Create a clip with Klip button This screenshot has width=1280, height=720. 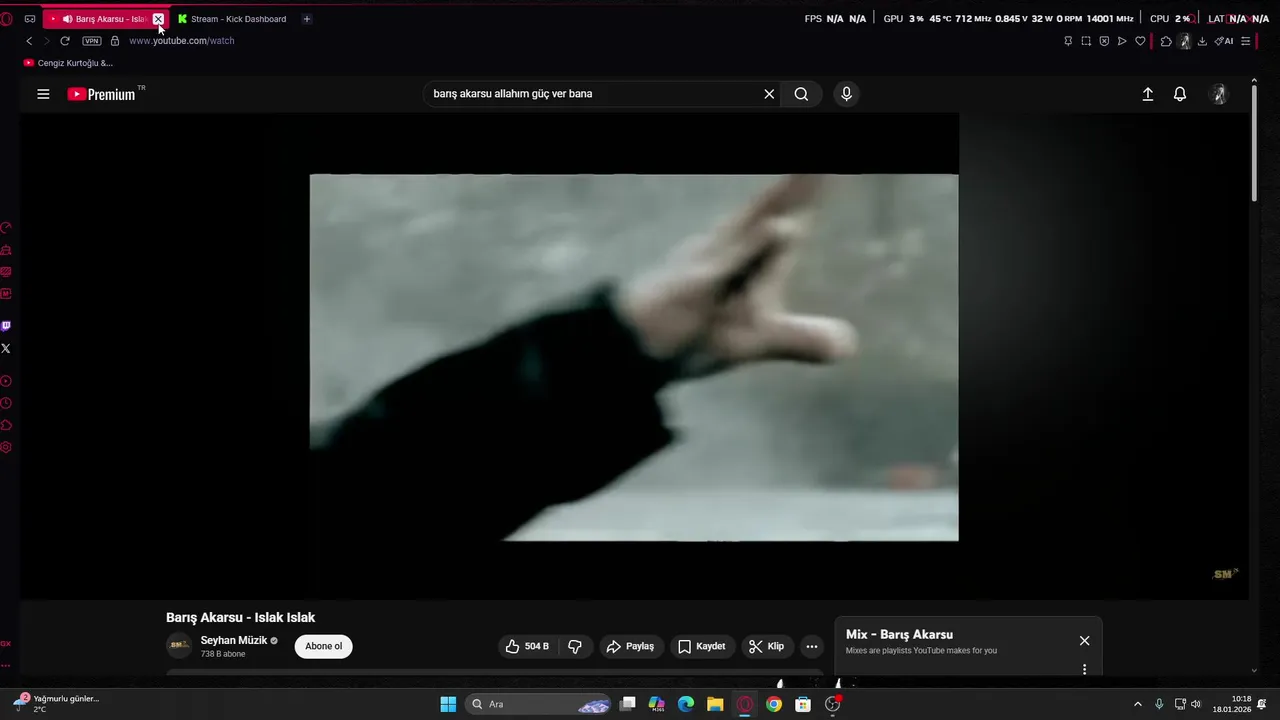tap(767, 646)
